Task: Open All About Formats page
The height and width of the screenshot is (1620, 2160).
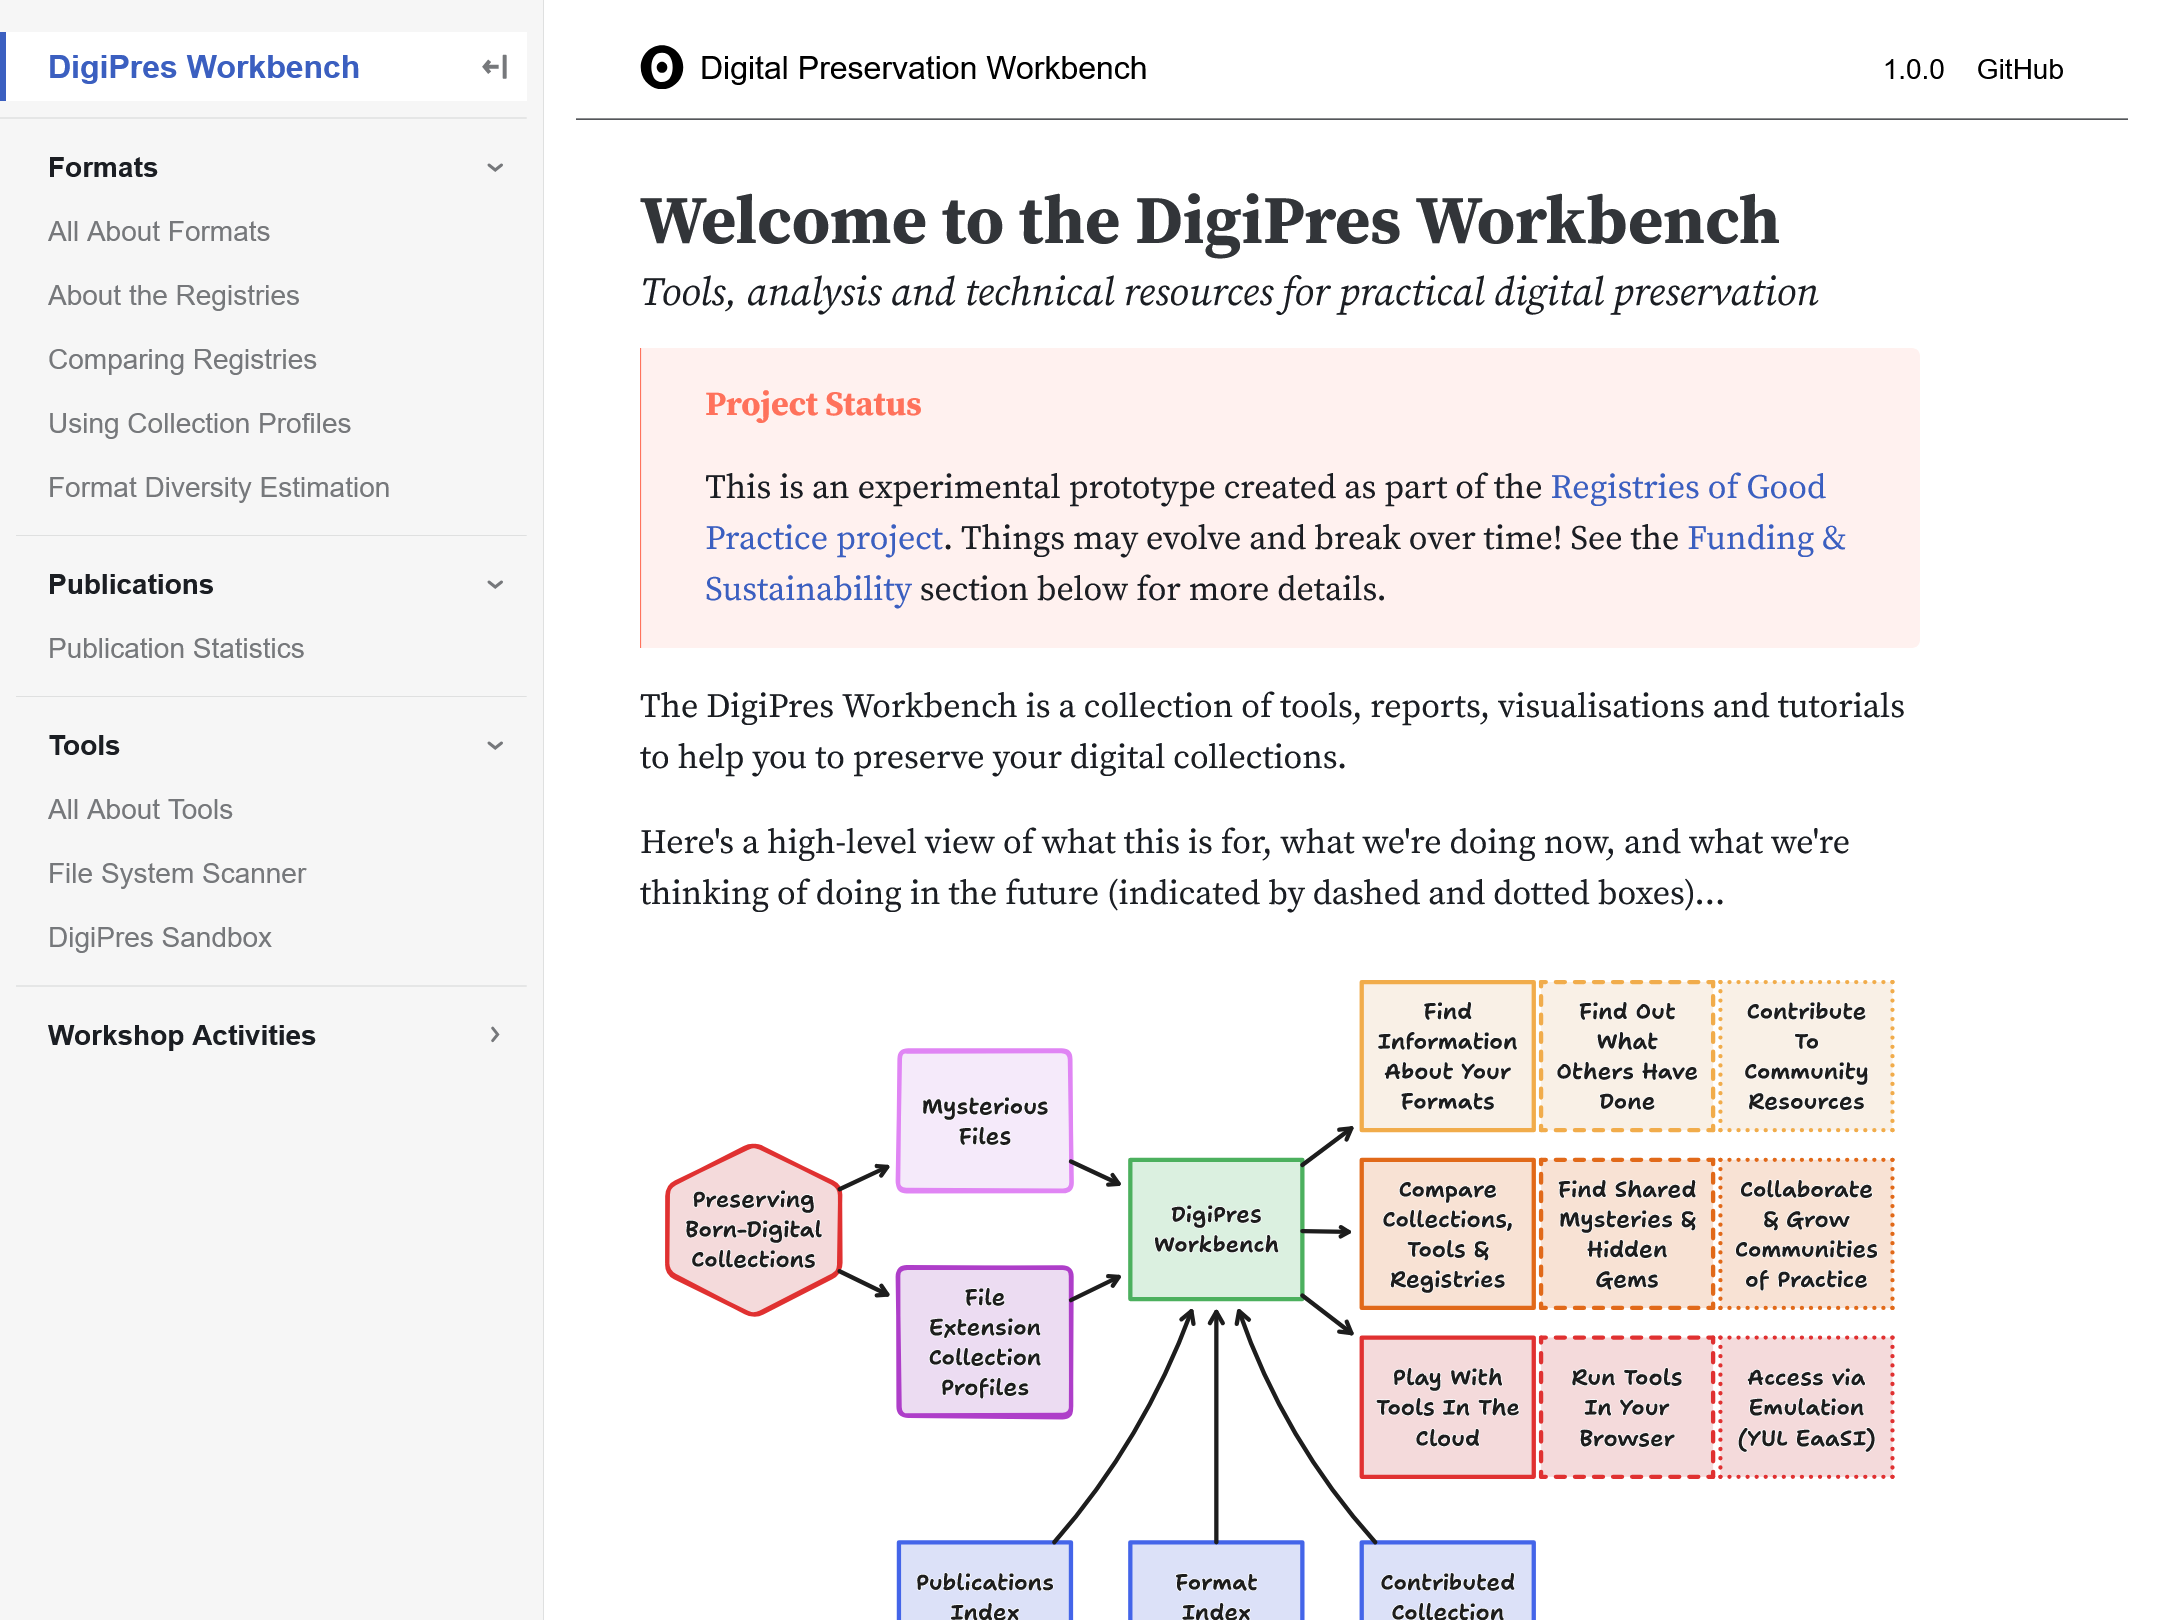Action: click(159, 231)
